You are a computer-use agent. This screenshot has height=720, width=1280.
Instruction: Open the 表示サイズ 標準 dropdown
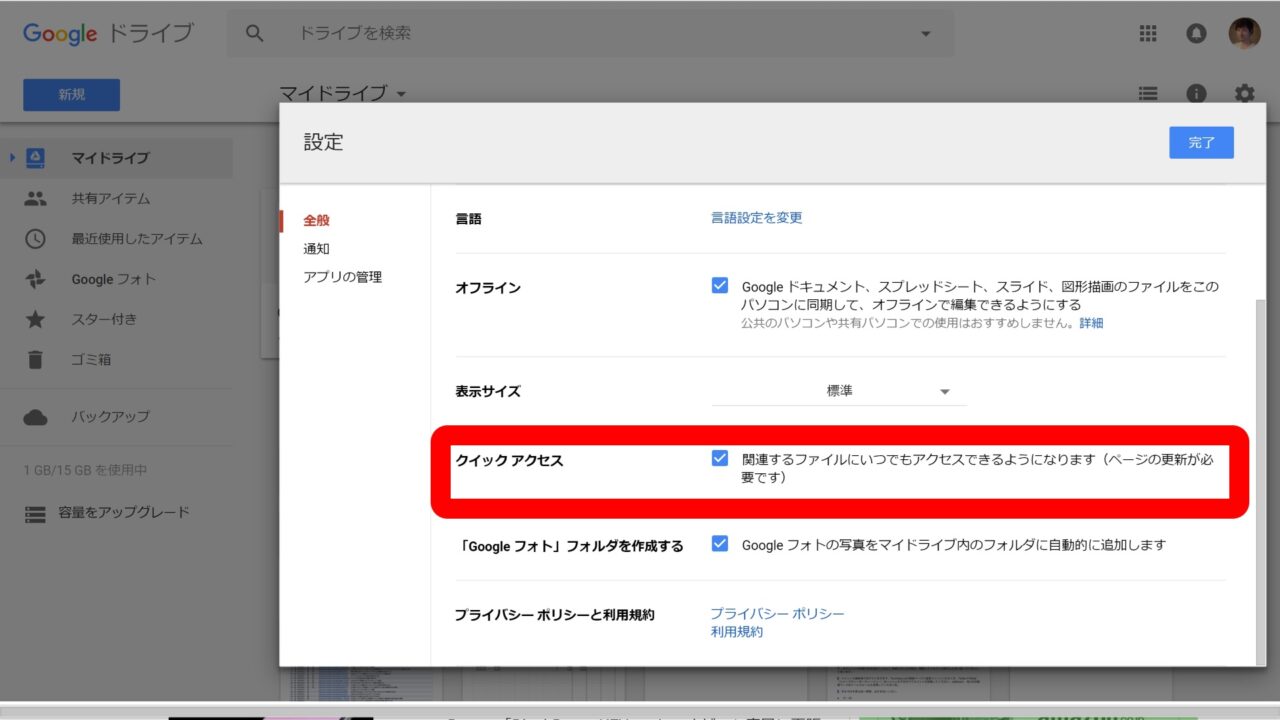click(839, 391)
